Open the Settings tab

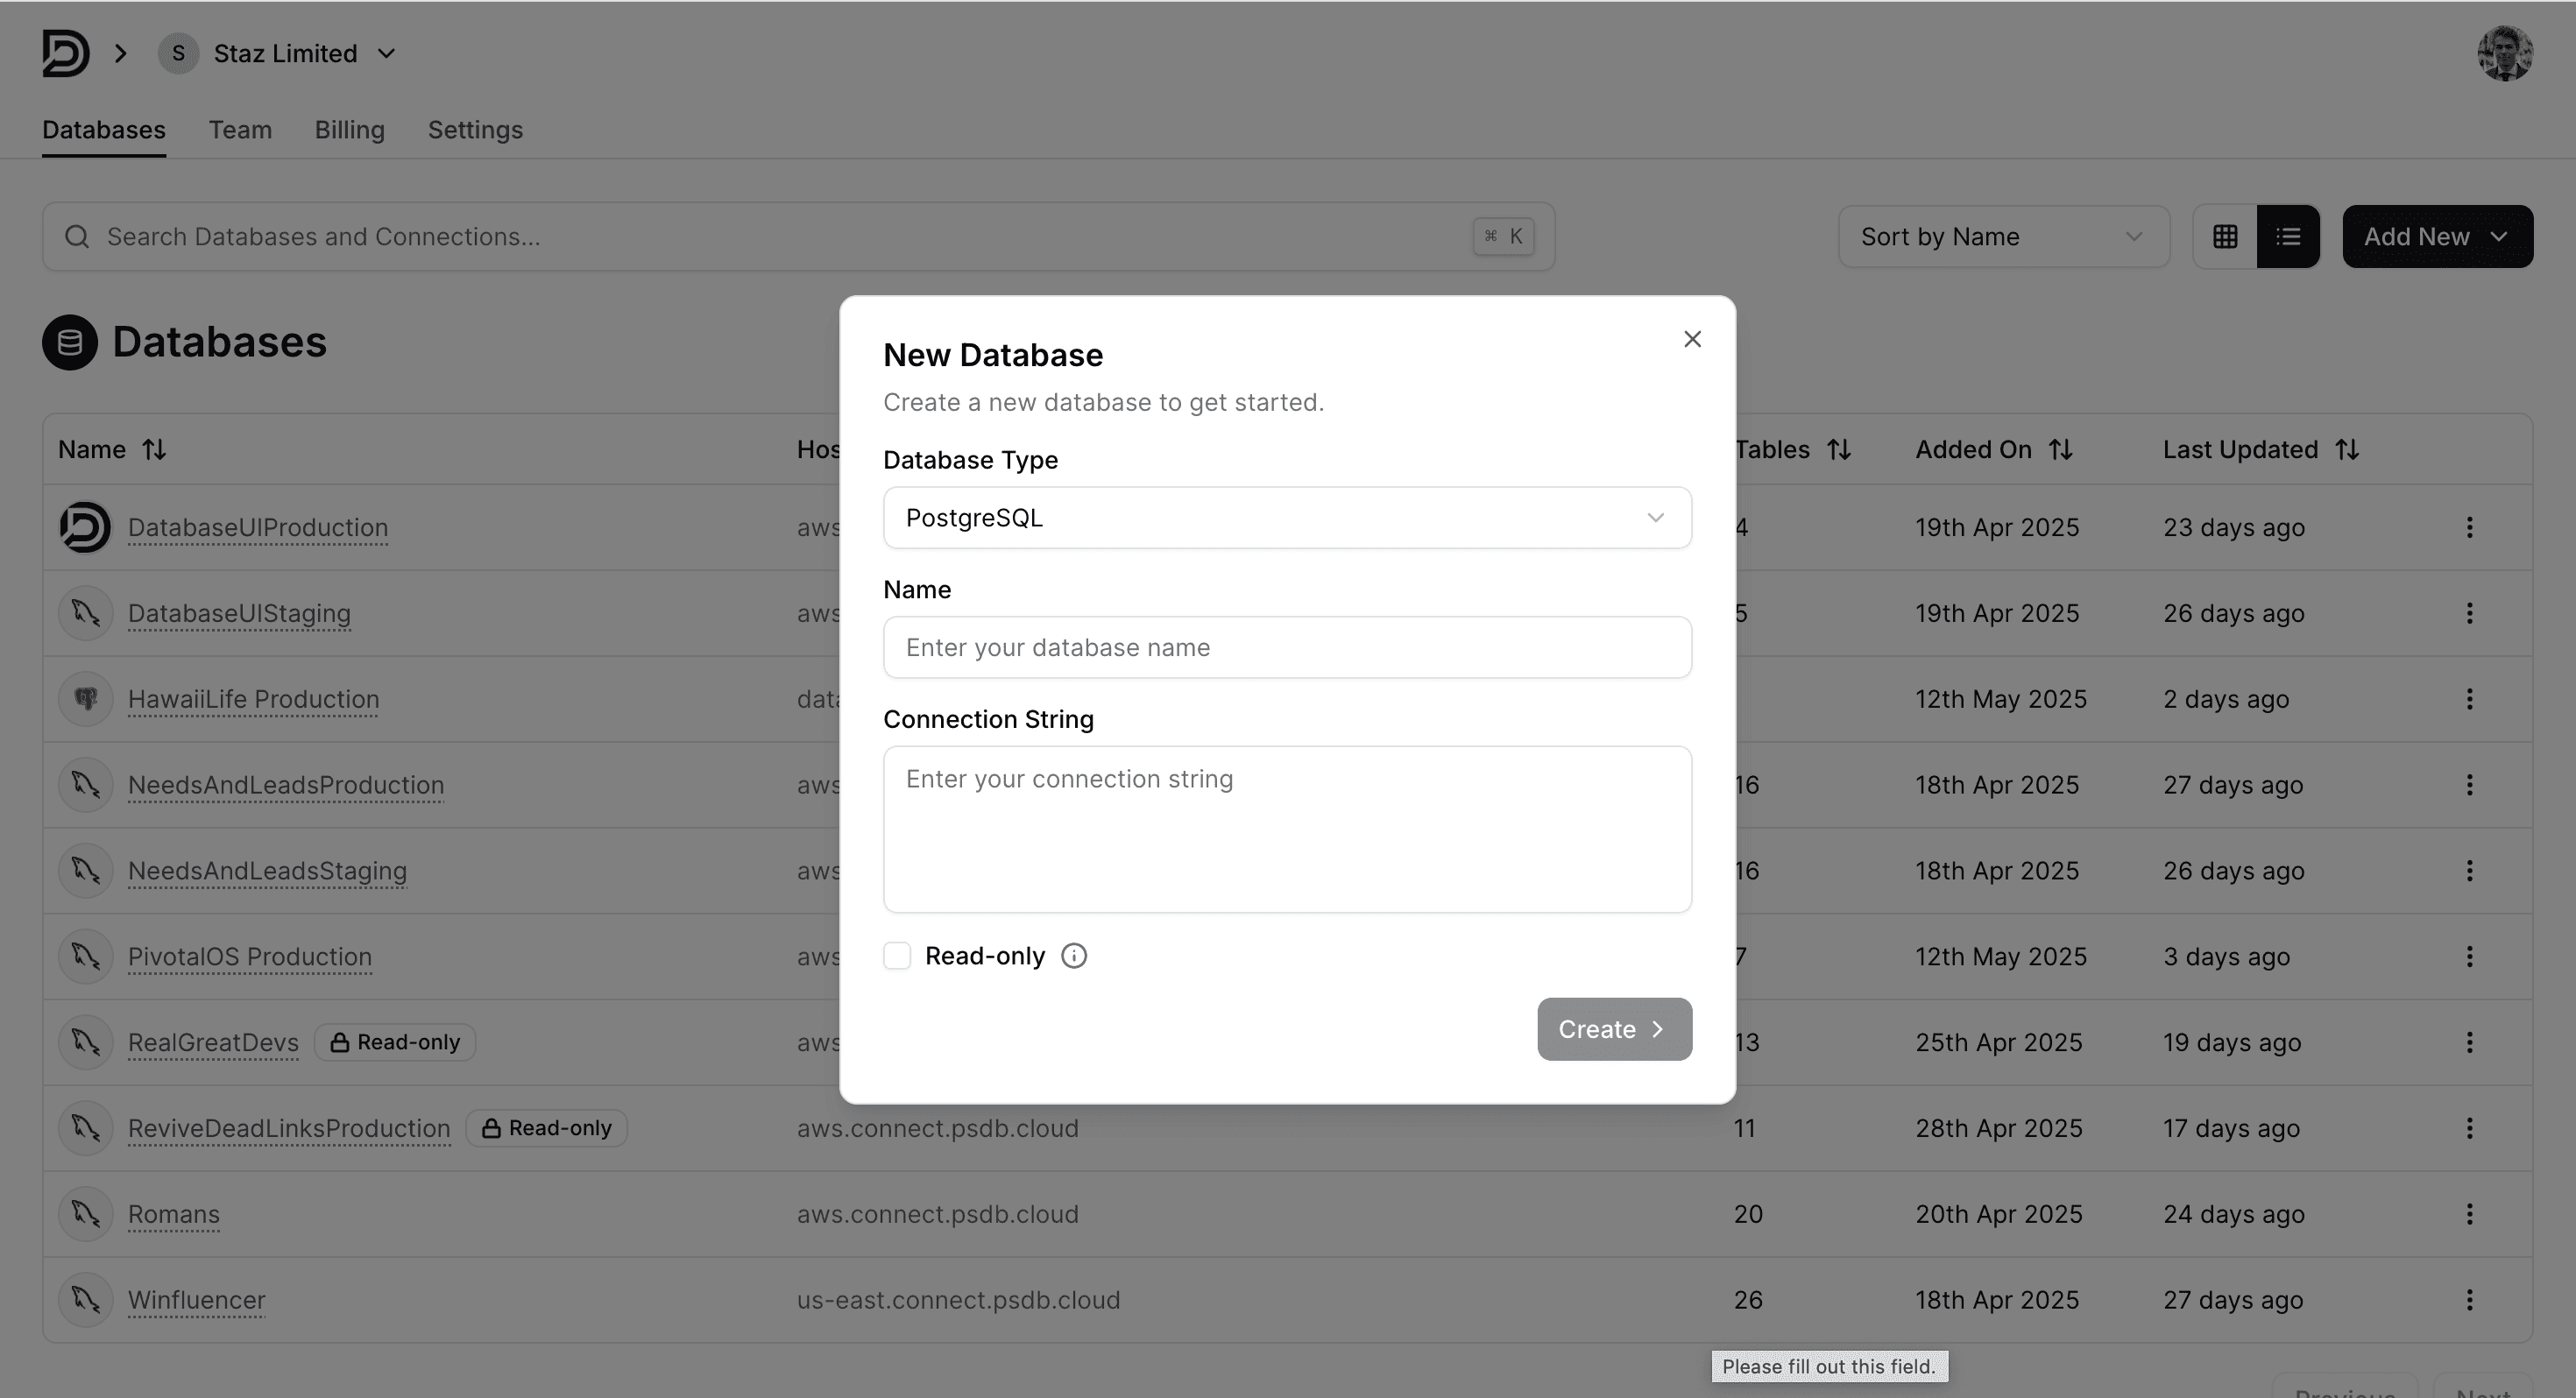475,130
